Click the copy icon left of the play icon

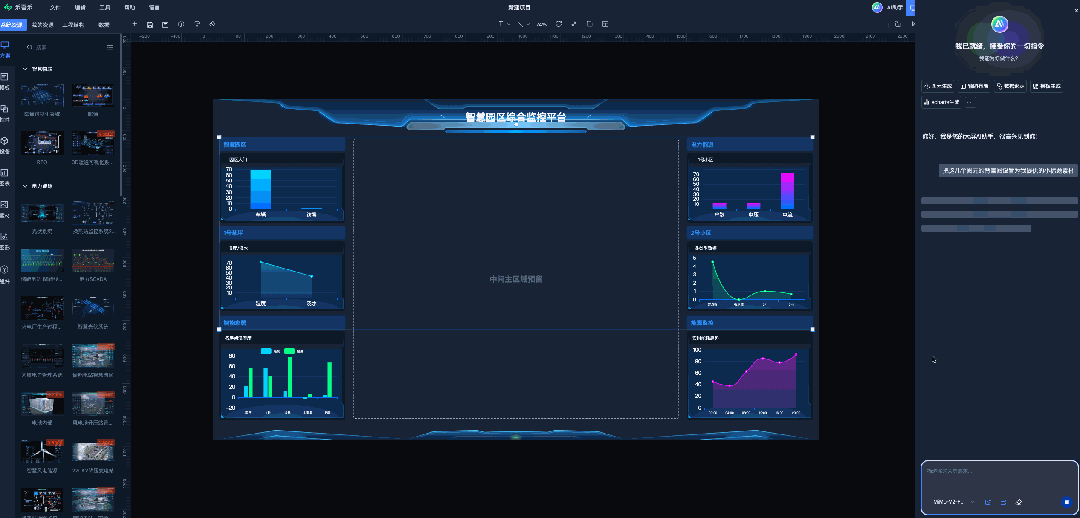(x=897, y=24)
